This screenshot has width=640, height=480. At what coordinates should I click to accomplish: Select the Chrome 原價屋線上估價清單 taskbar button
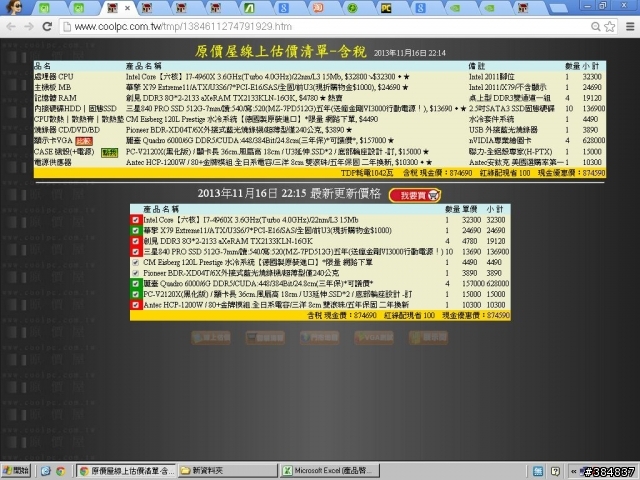(x=126, y=471)
